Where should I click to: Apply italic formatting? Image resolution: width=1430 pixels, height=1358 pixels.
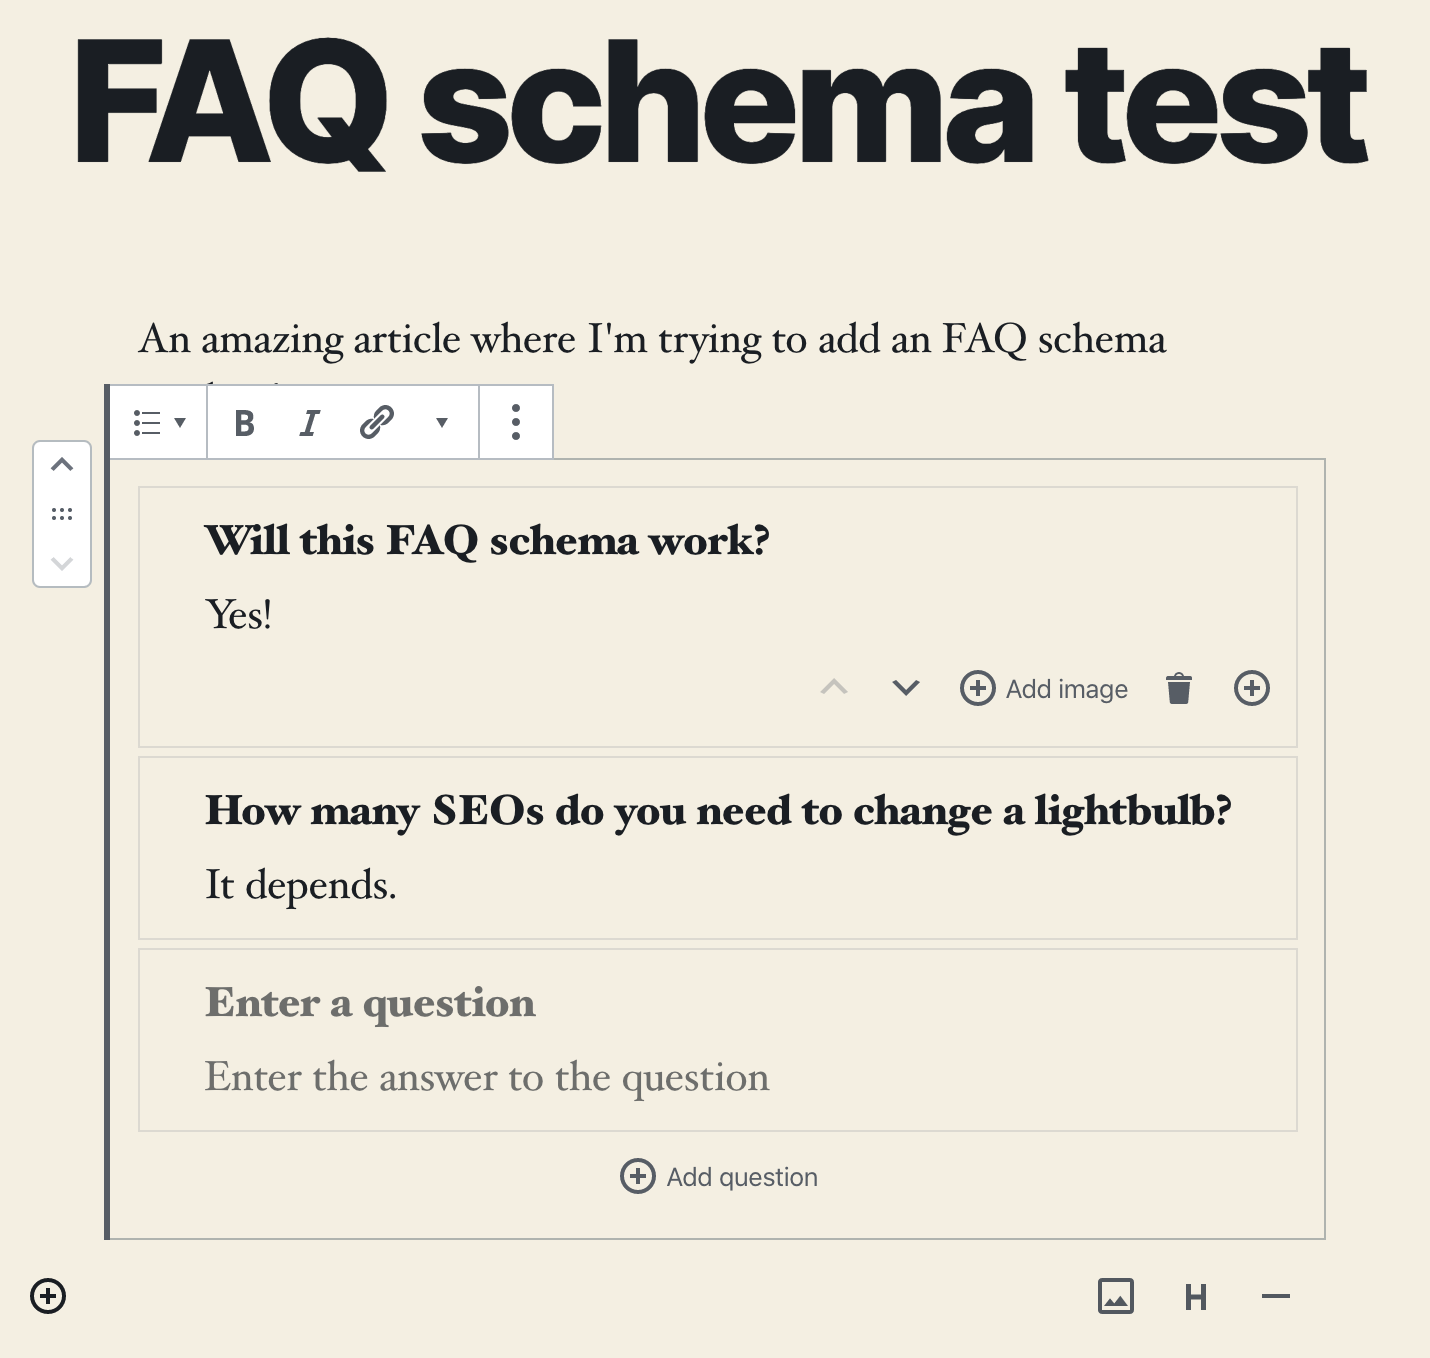pyautogui.click(x=309, y=422)
